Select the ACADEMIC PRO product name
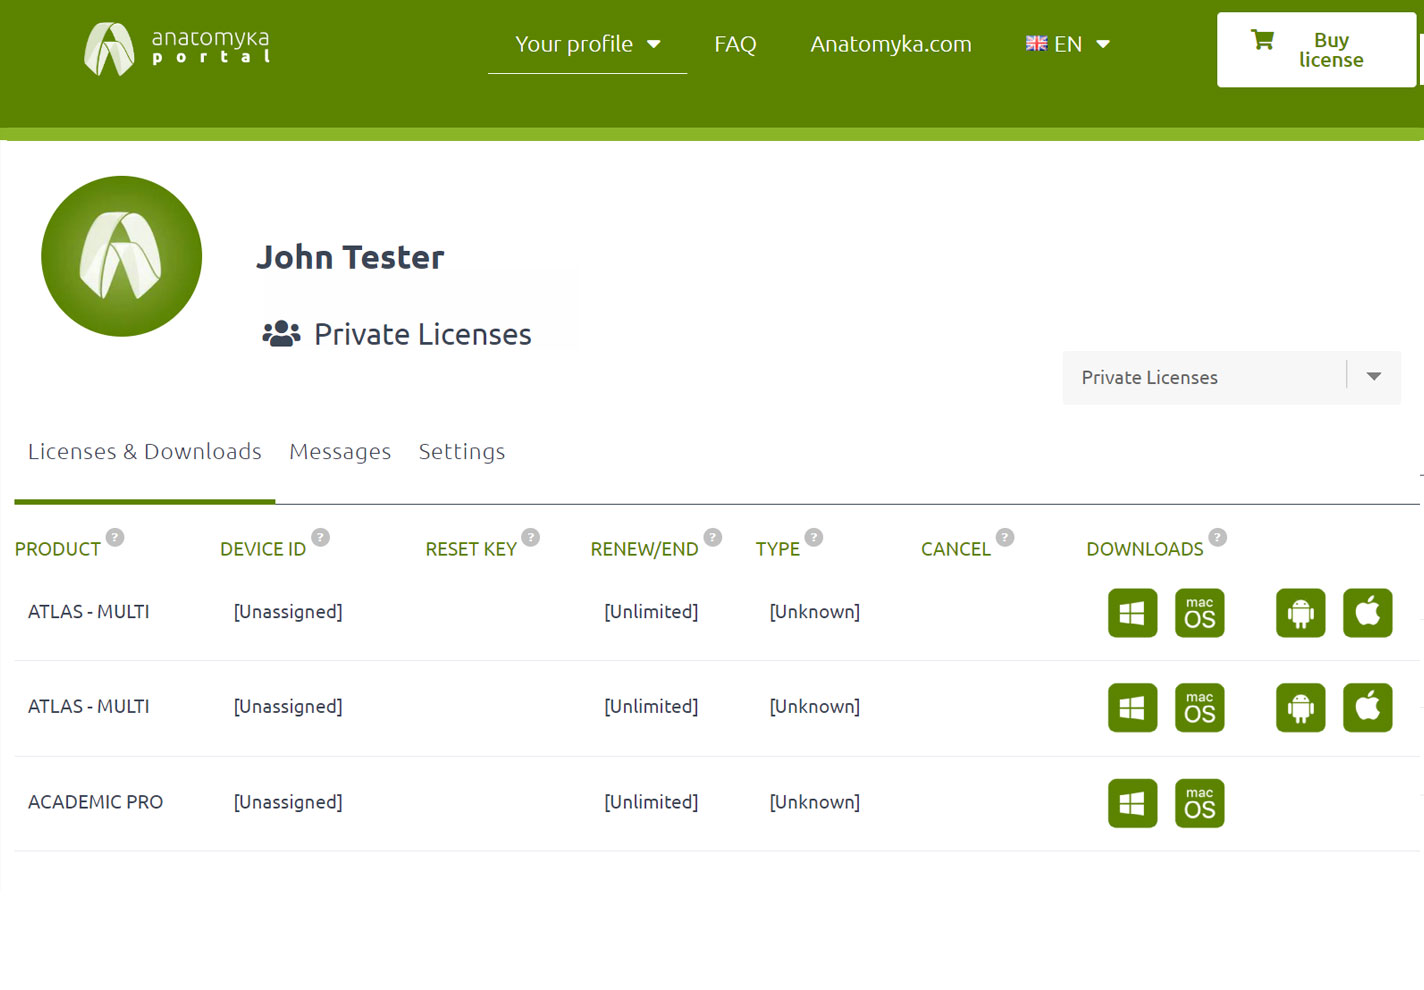Screen dimensions: 1424x990 click(x=95, y=802)
